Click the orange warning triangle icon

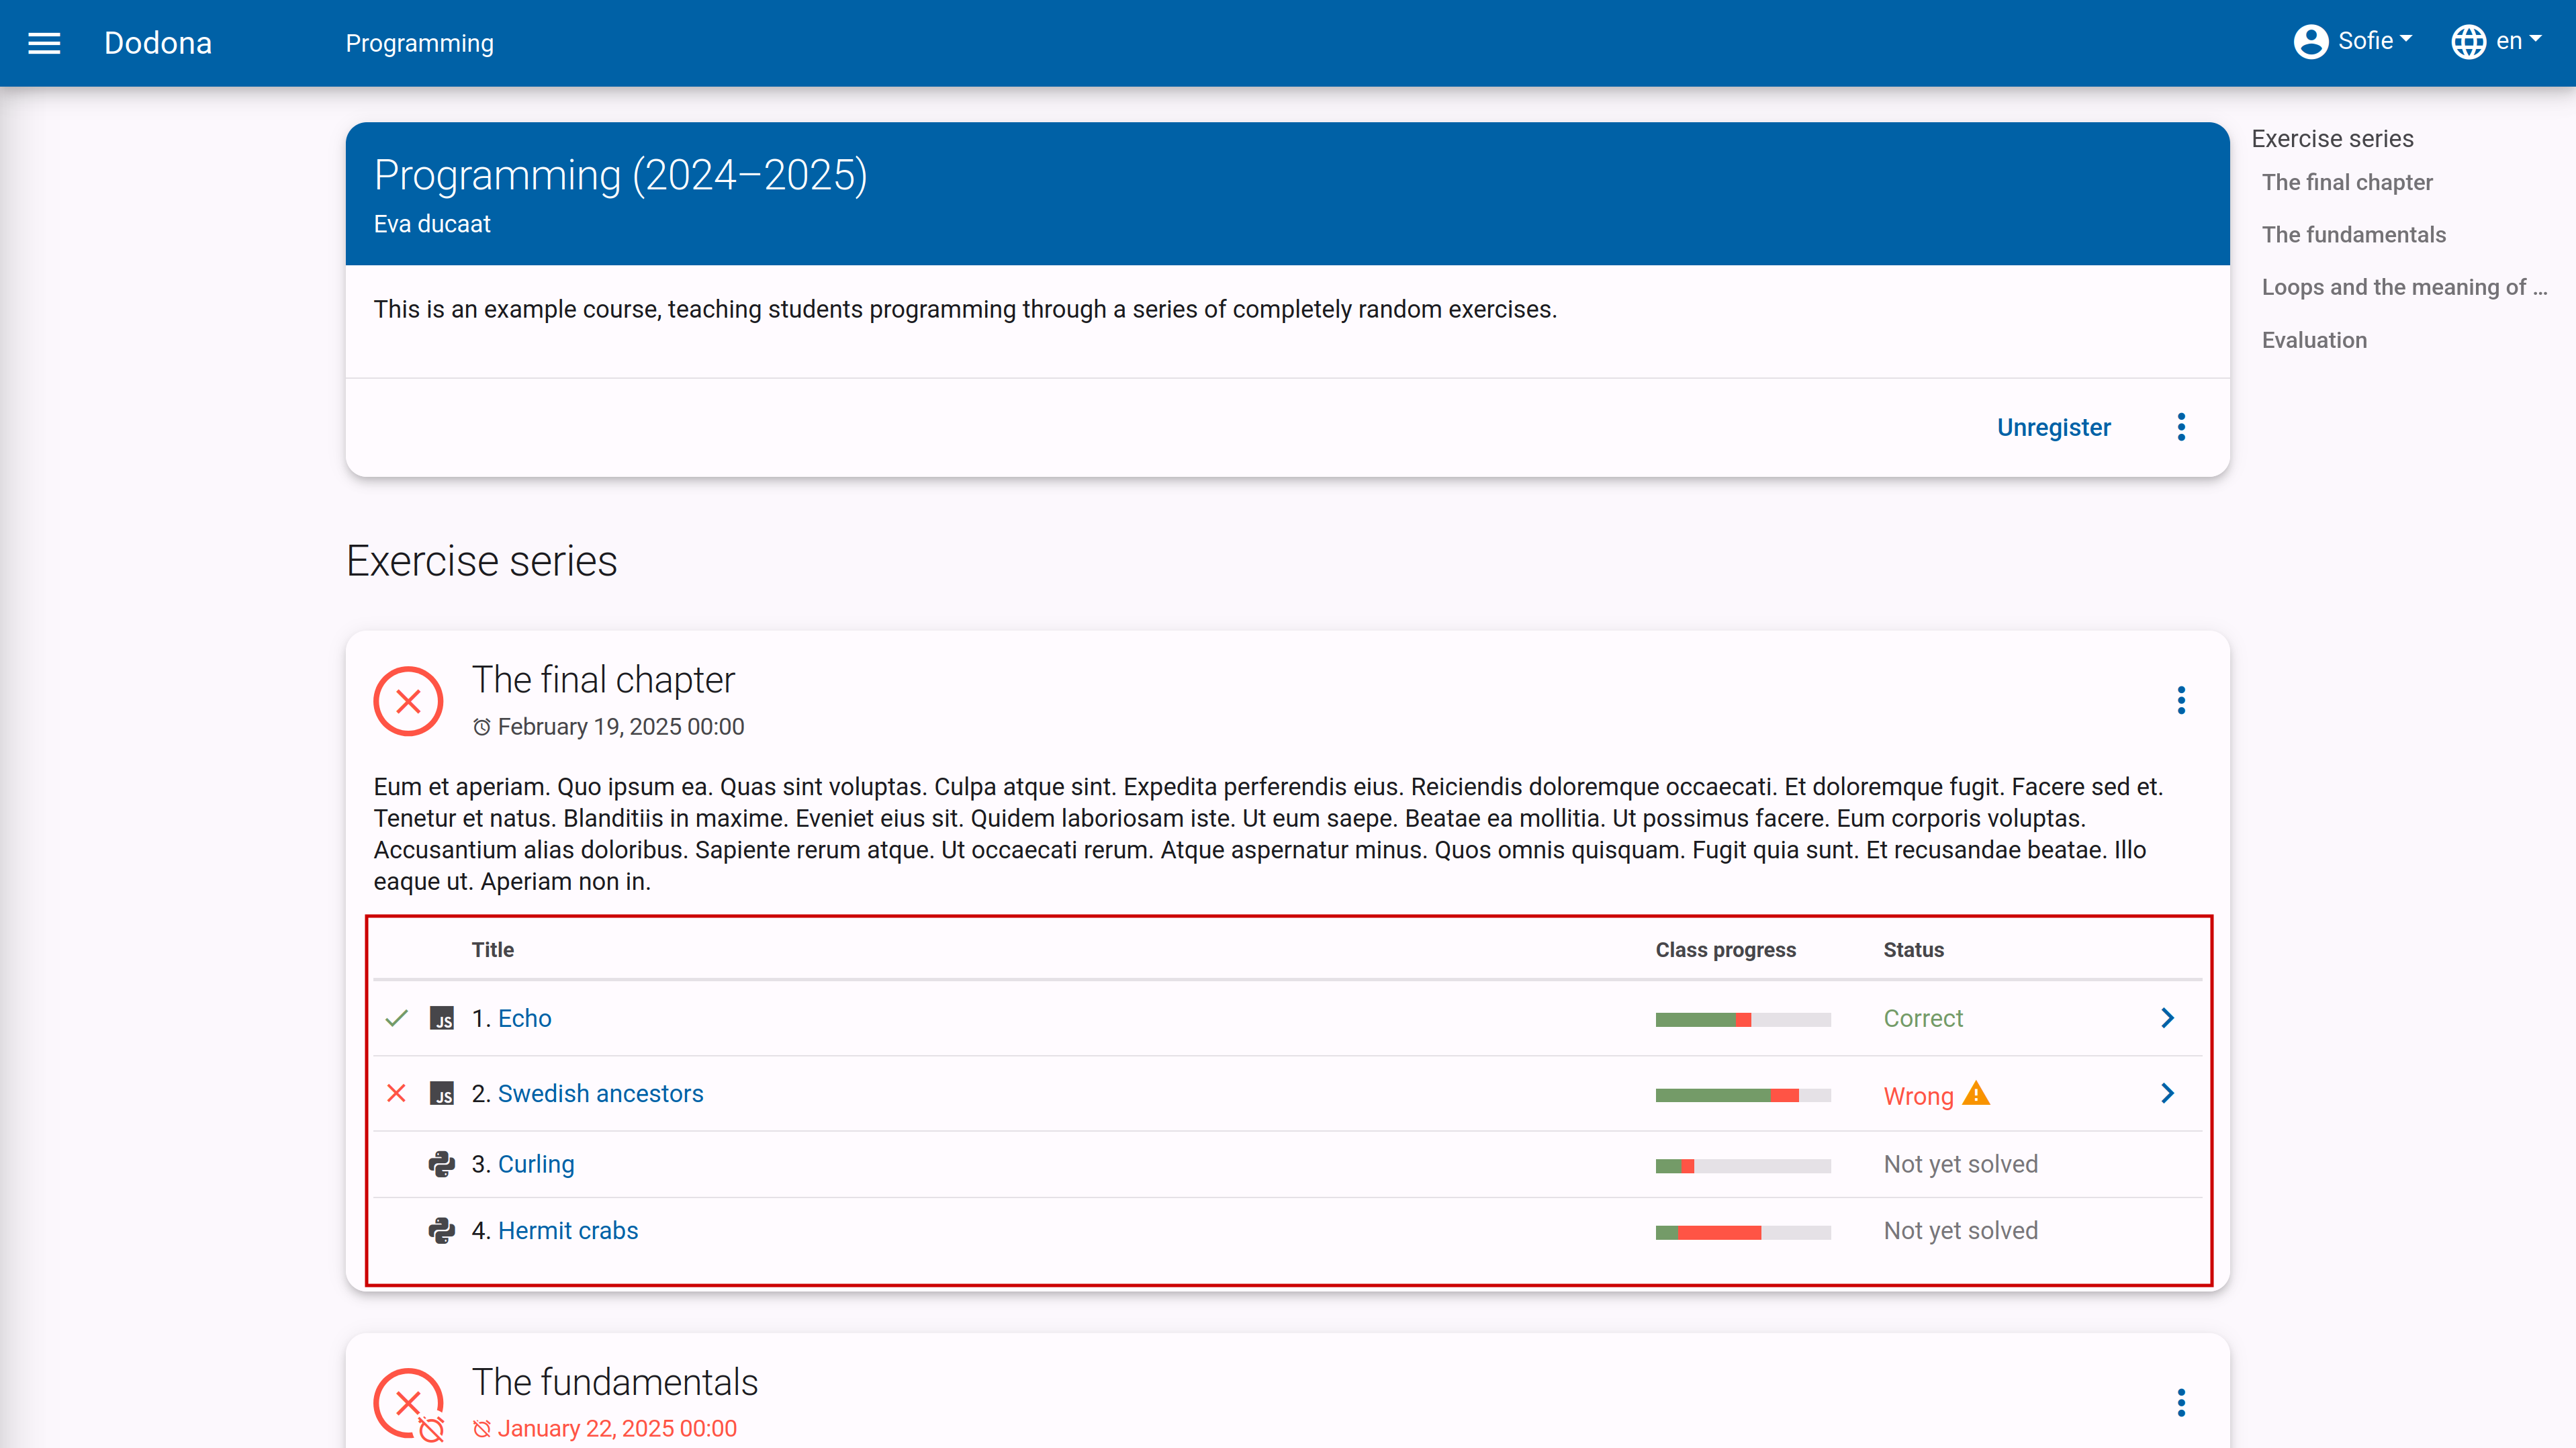(x=1976, y=1093)
